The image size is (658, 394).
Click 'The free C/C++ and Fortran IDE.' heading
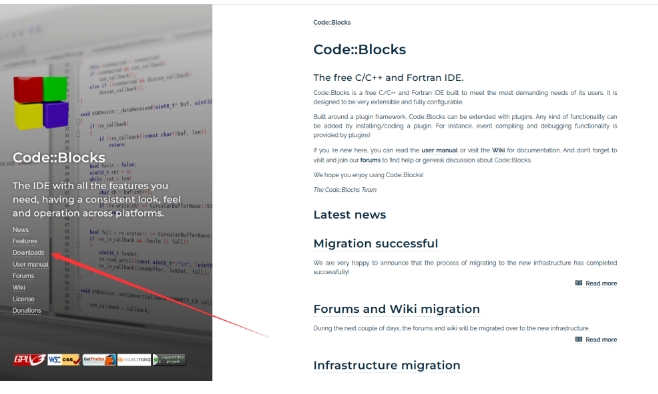point(388,78)
